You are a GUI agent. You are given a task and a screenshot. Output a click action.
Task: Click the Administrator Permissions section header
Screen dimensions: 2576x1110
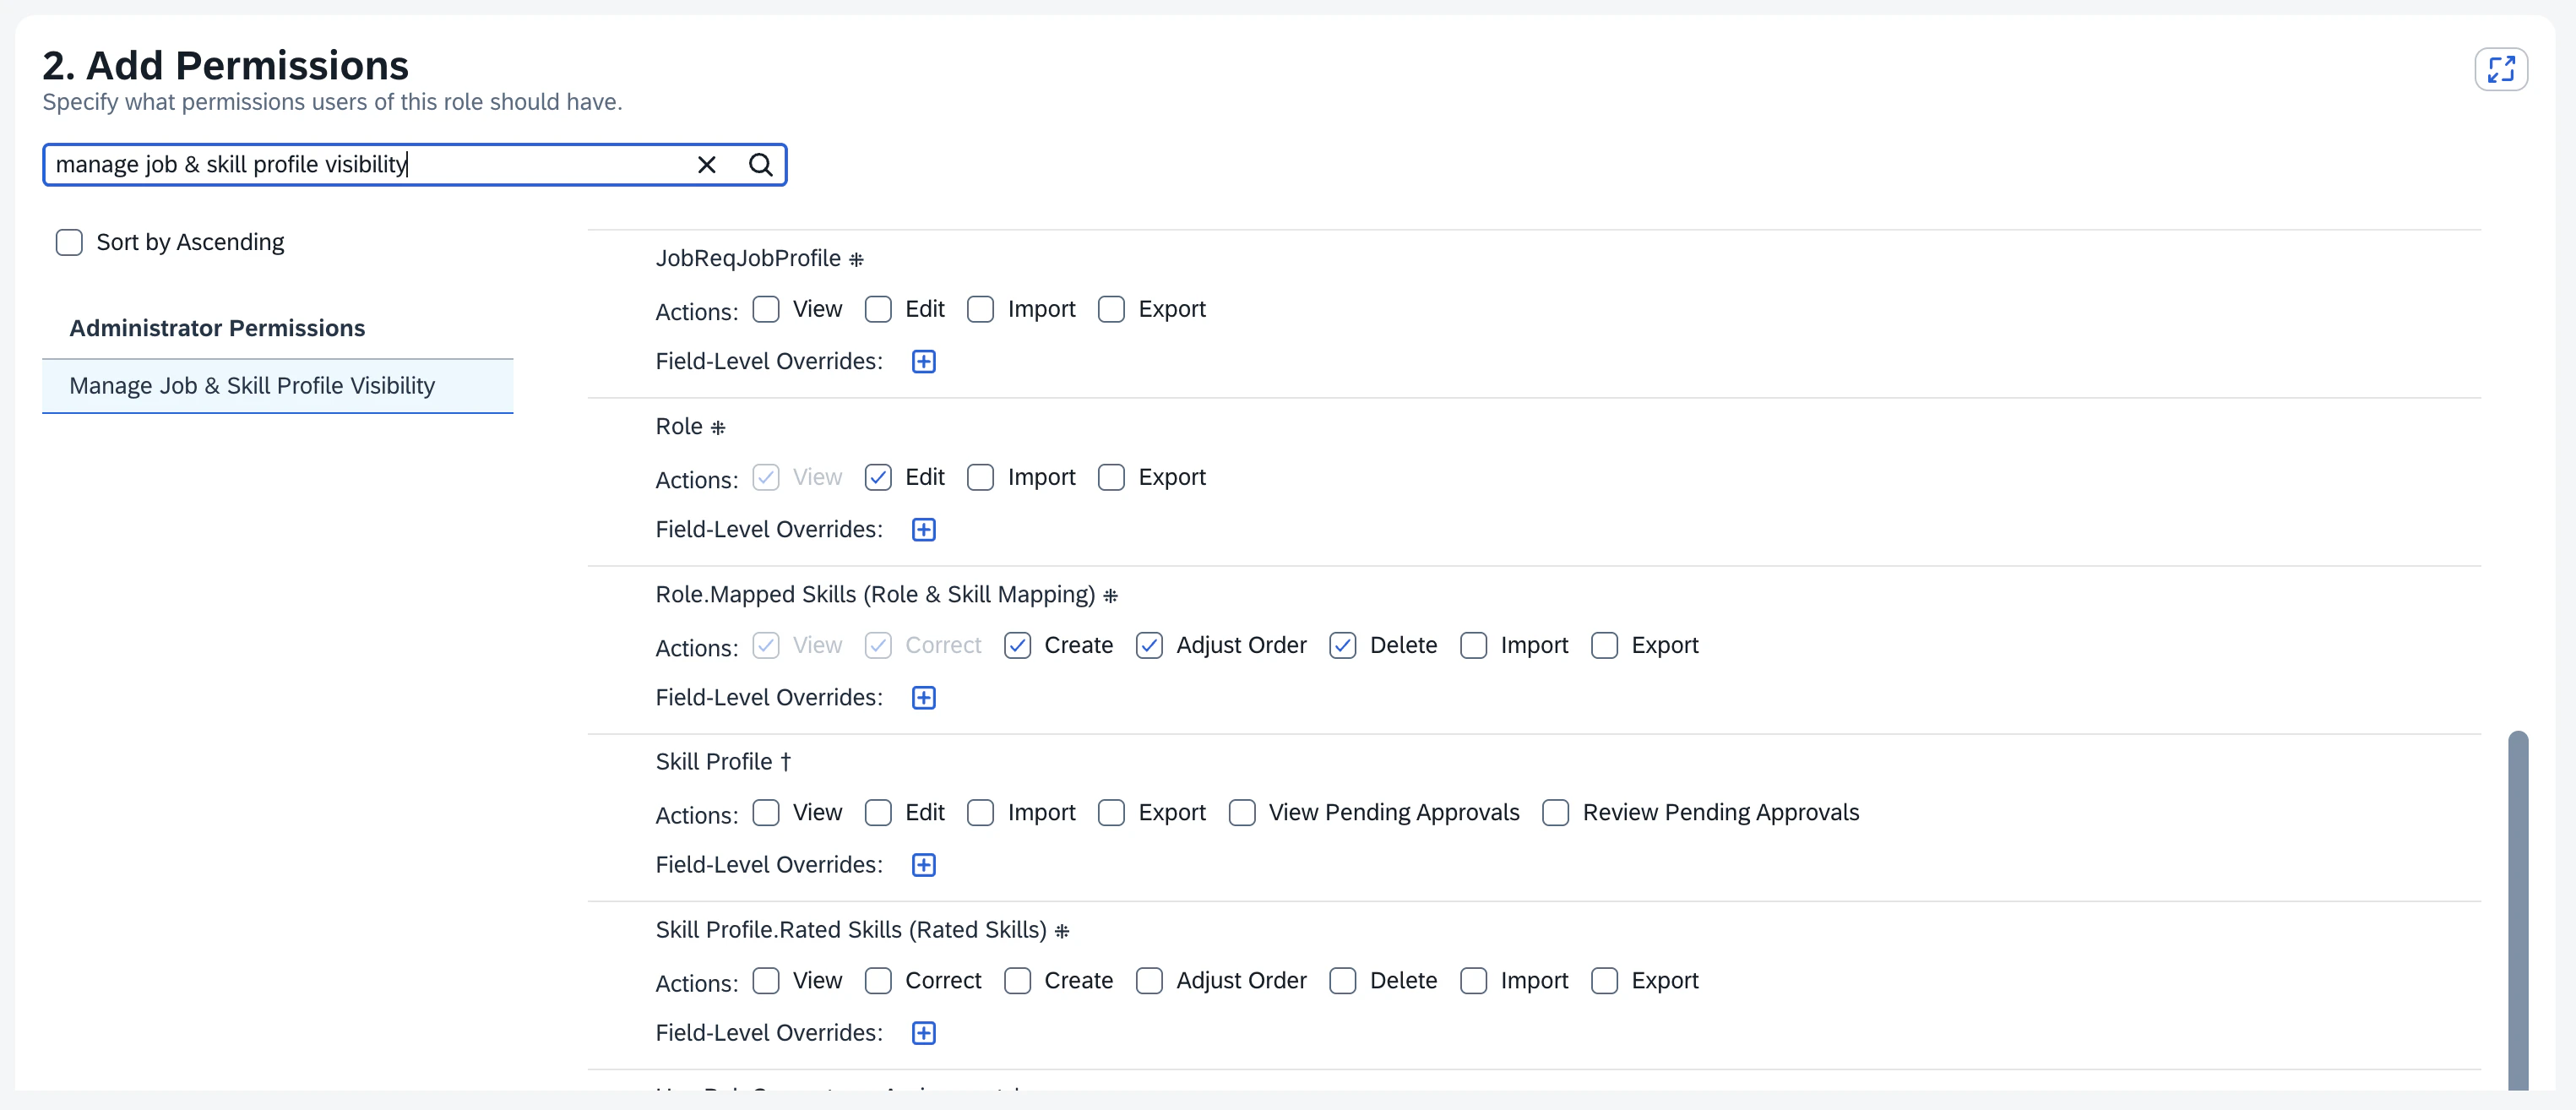[218, 327]
